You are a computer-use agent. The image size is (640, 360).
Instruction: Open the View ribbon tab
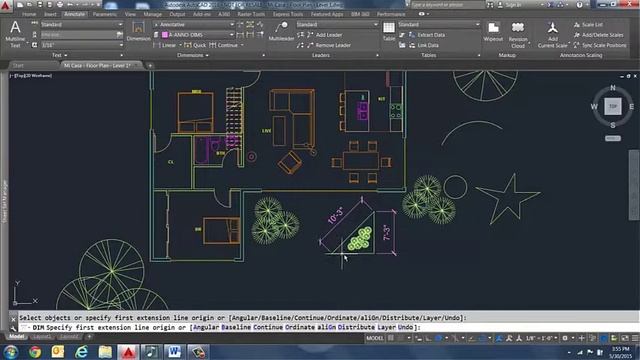coord(130,14)
